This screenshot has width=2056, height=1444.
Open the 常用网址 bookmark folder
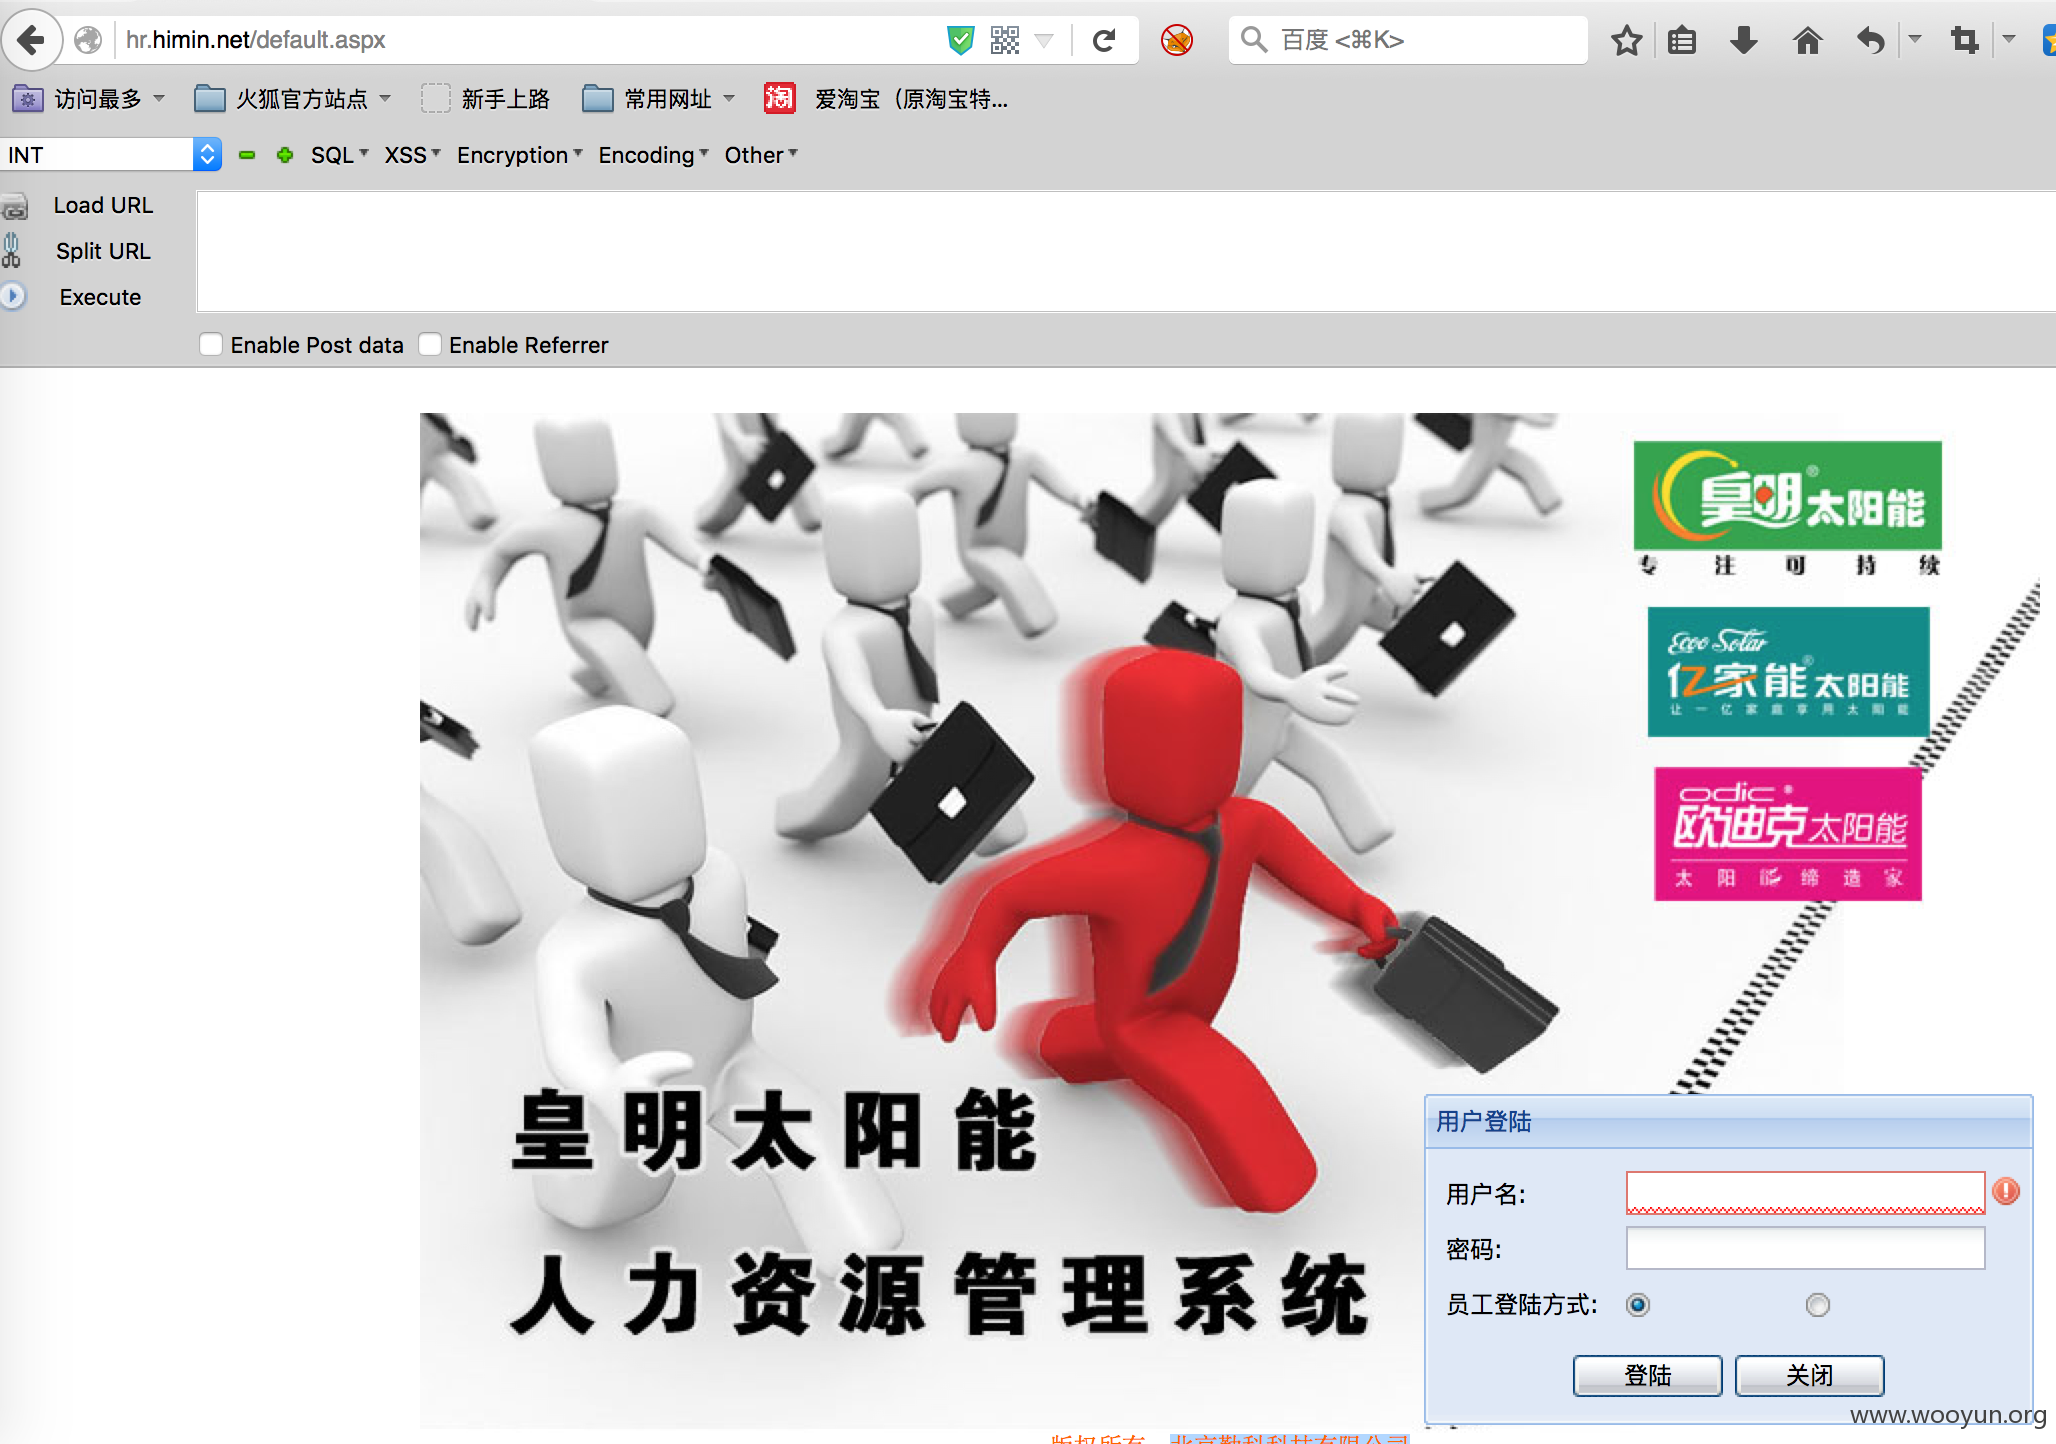pos(659,99)
